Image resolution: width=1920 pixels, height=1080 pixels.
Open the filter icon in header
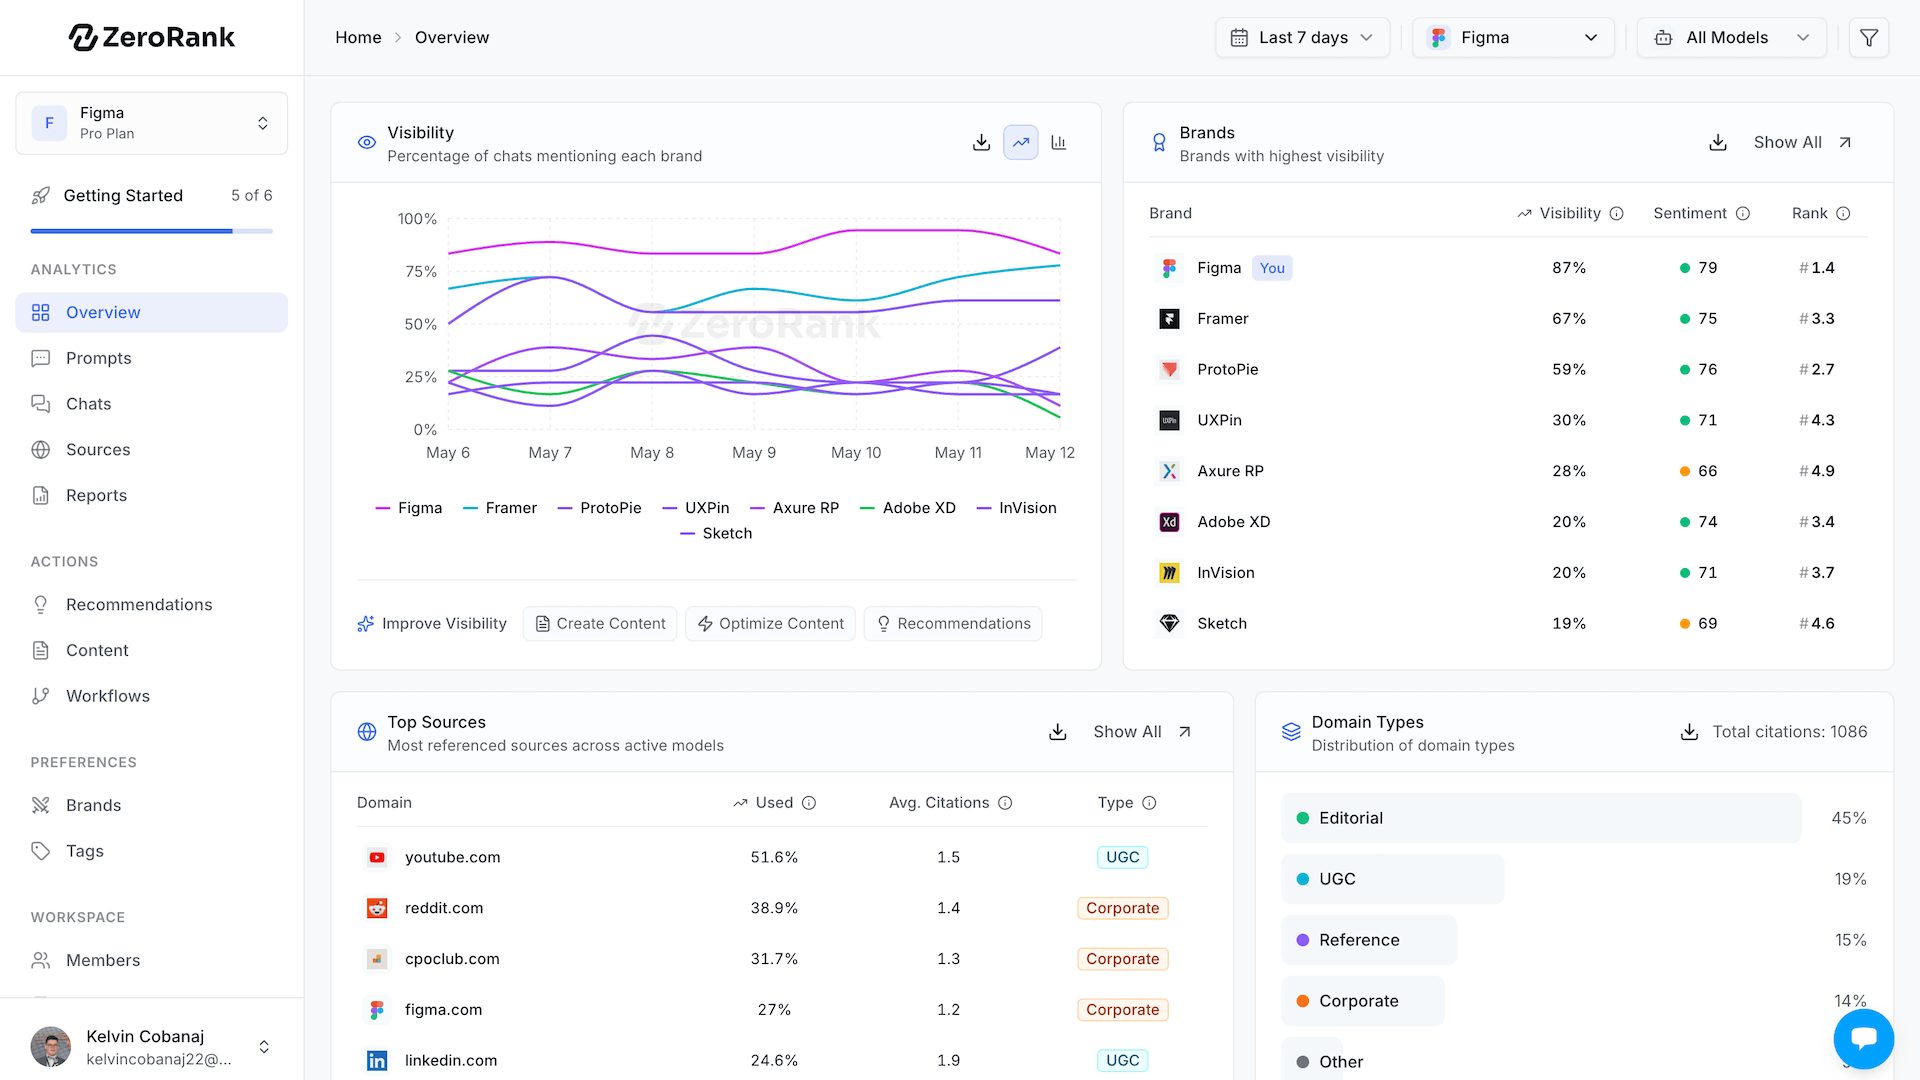click(1868, 38)
